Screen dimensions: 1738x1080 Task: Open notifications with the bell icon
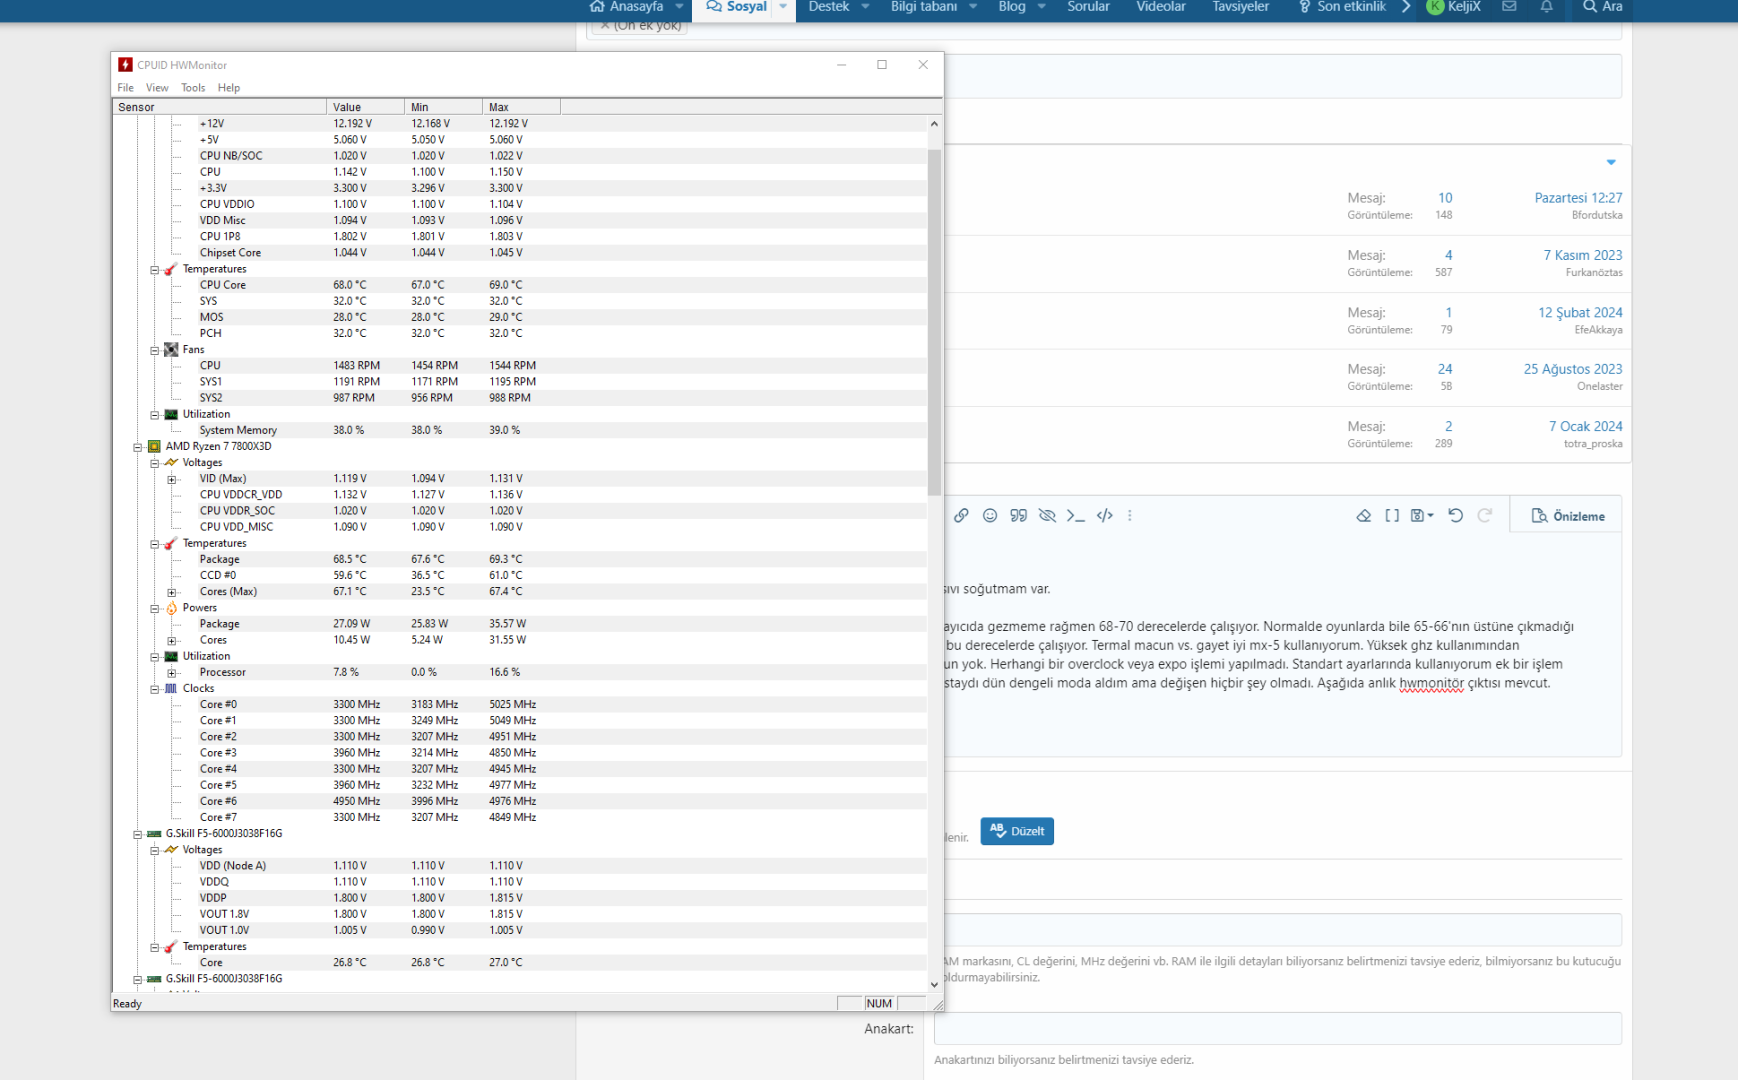click(1546, 7)
